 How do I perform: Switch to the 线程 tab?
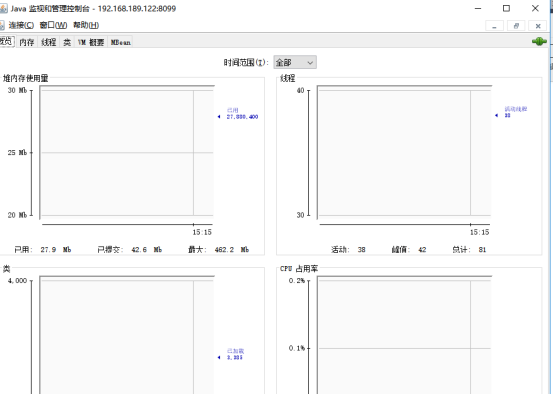[49, 42]
